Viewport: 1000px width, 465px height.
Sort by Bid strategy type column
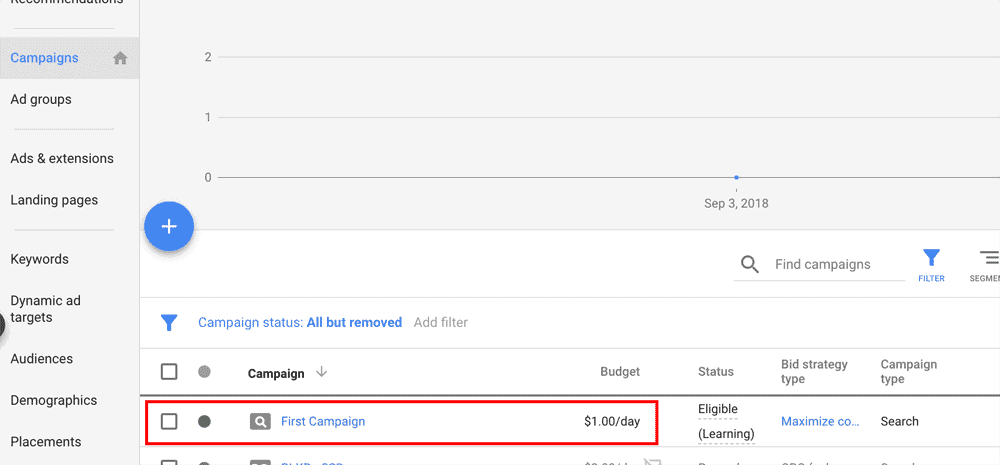point(814,372)
